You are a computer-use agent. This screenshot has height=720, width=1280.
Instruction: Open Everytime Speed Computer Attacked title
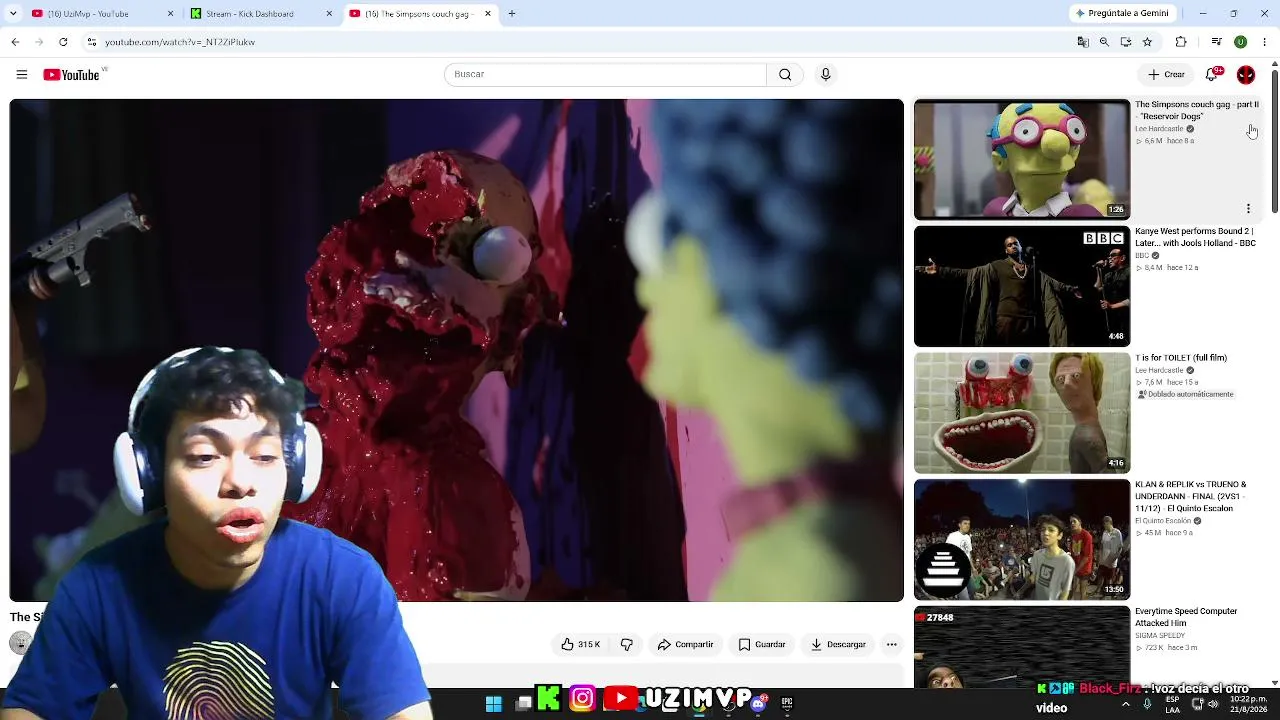(1186, 617)
